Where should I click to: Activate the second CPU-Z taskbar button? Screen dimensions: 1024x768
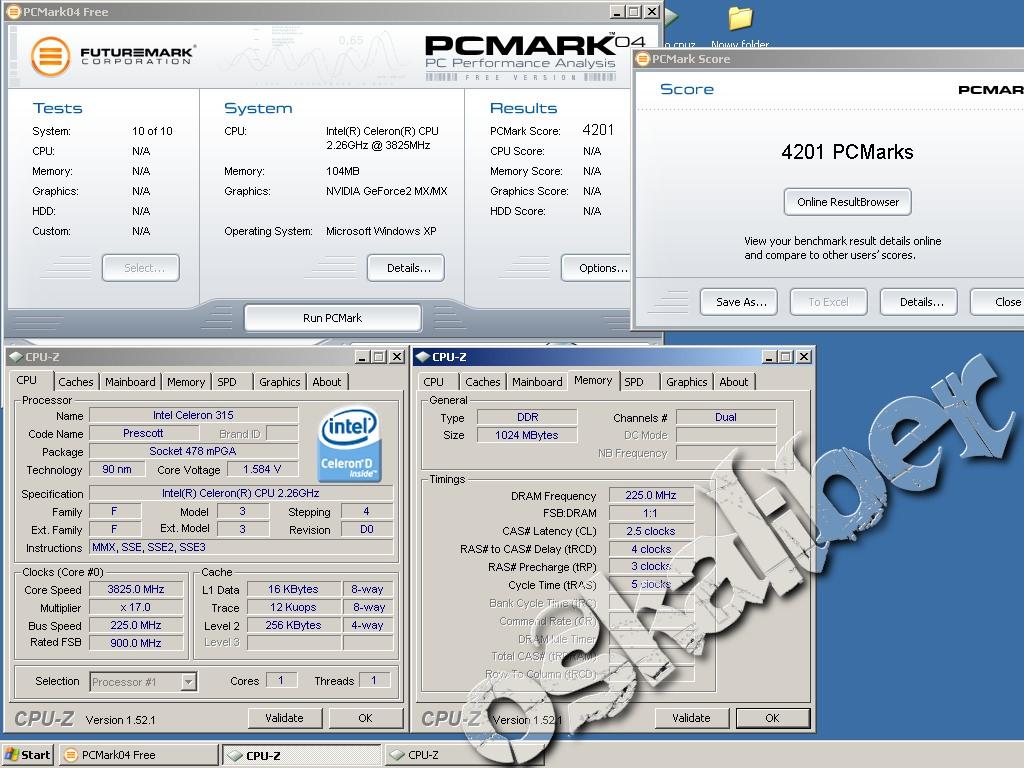click(x=464, y=755)
